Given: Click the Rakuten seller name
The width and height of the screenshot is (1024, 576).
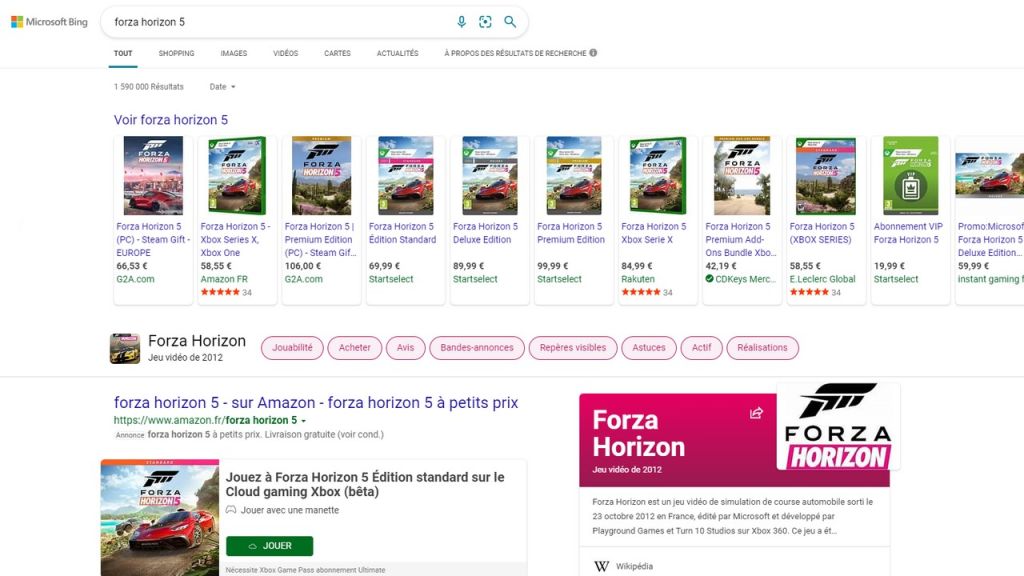Looking at the screenshot, I should [638, 279].
